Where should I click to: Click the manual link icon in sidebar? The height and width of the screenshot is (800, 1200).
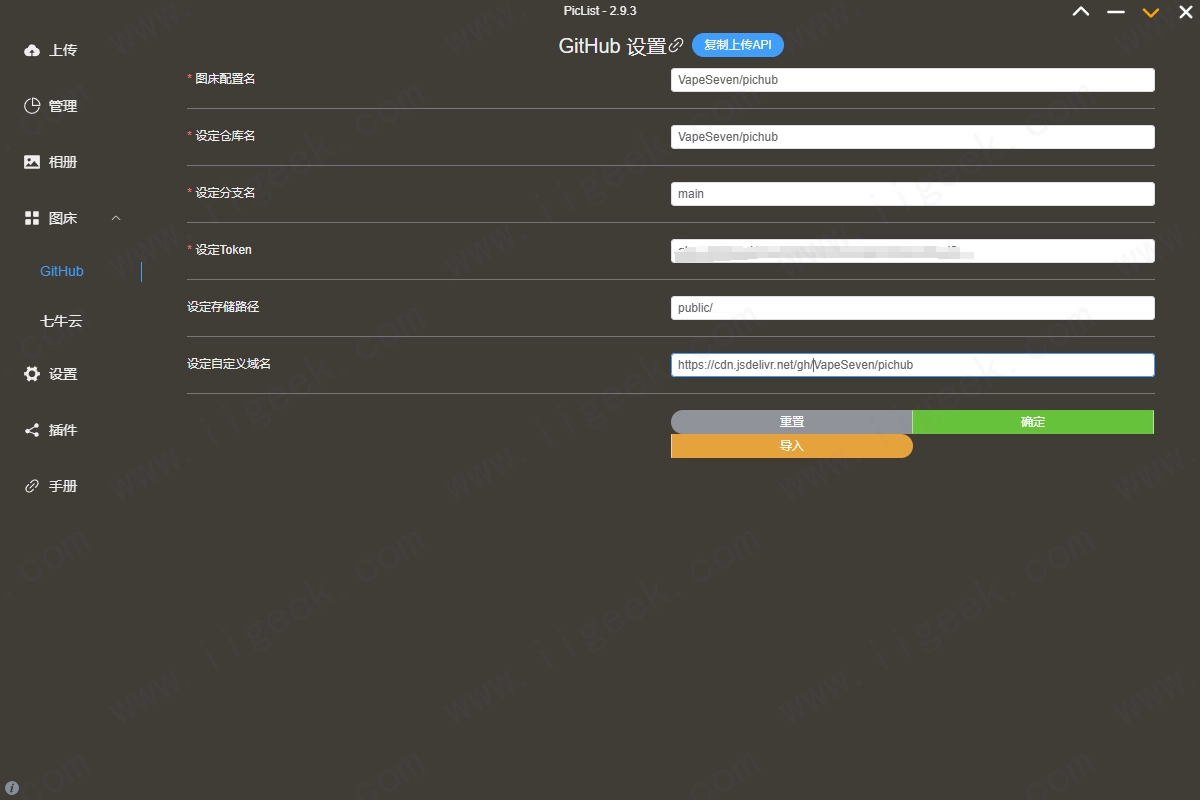point(32,486)
